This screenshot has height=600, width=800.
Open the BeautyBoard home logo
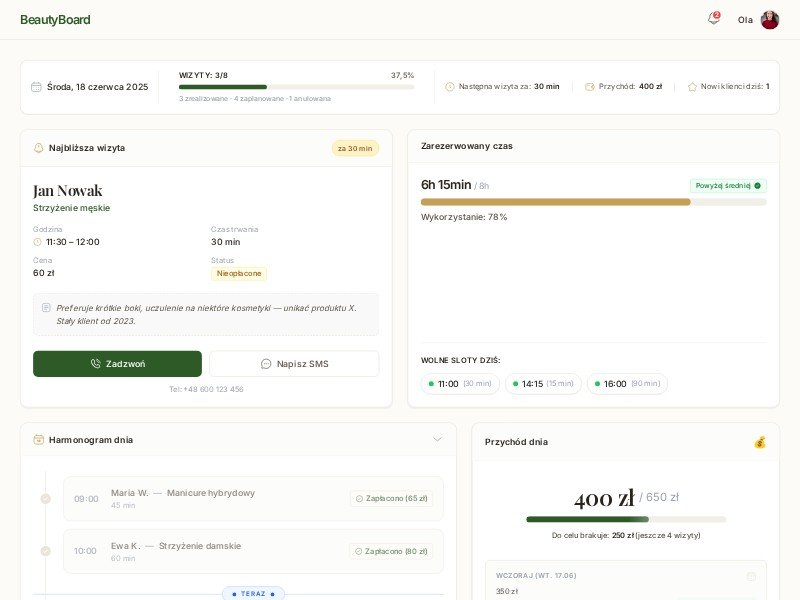pyautogui.click(x=55, y=20)
